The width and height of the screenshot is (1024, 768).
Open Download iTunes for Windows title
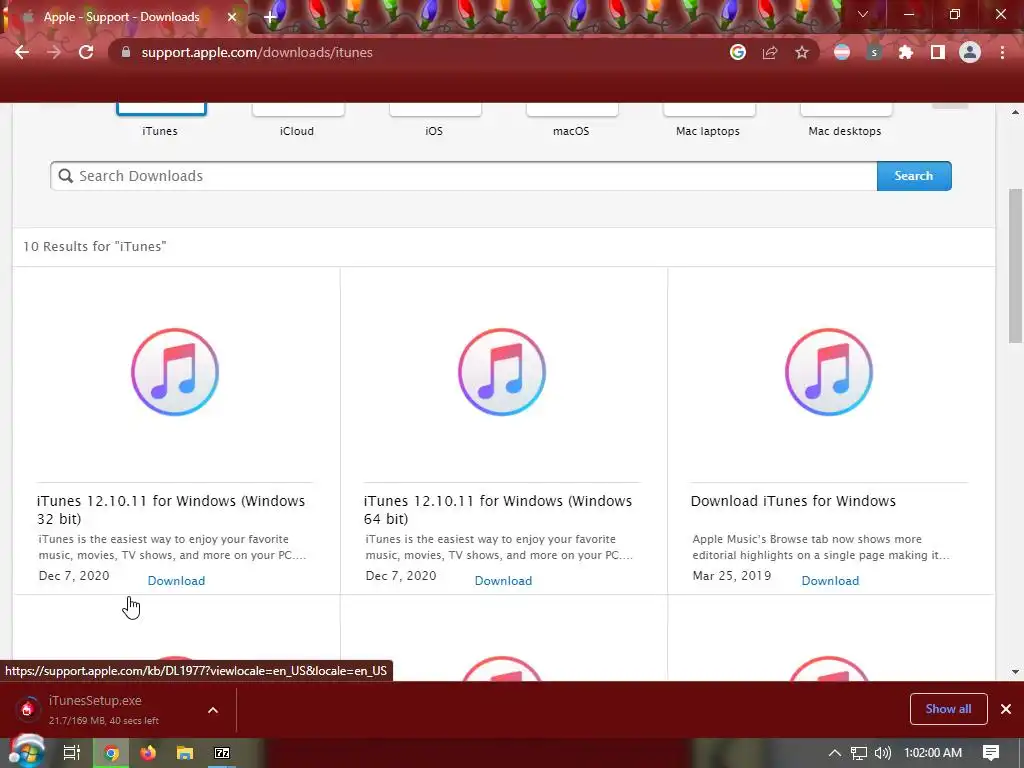coord(793,501)
